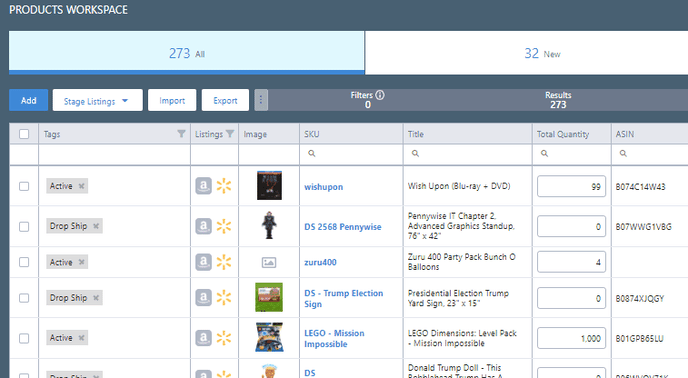Click search icon in Total Quantity filter
The image size is (688, 378).
(x=544, y=153)
